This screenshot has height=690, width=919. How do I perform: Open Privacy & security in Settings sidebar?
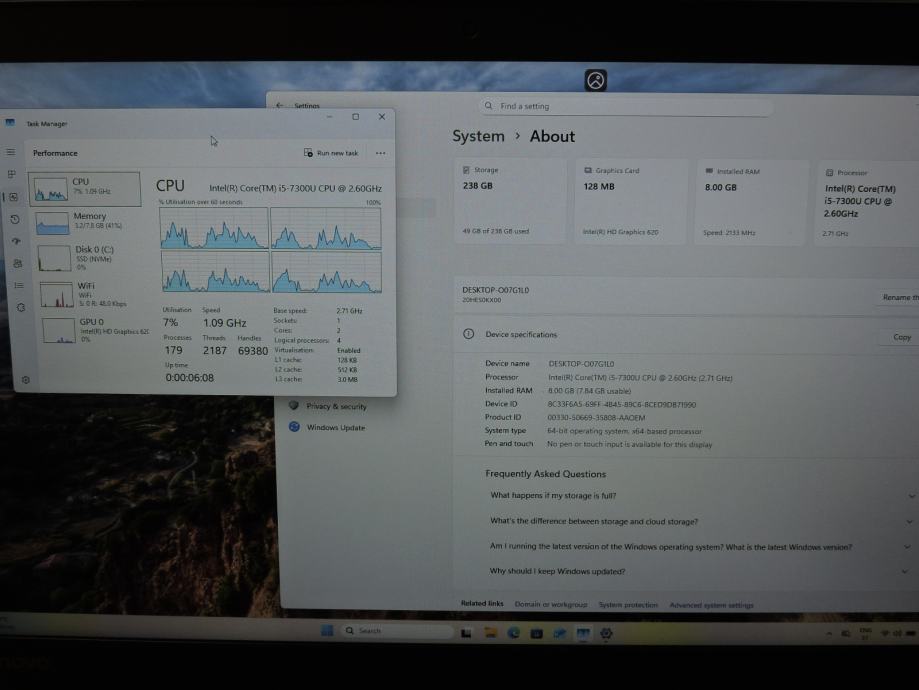click(x=328, y=406)
